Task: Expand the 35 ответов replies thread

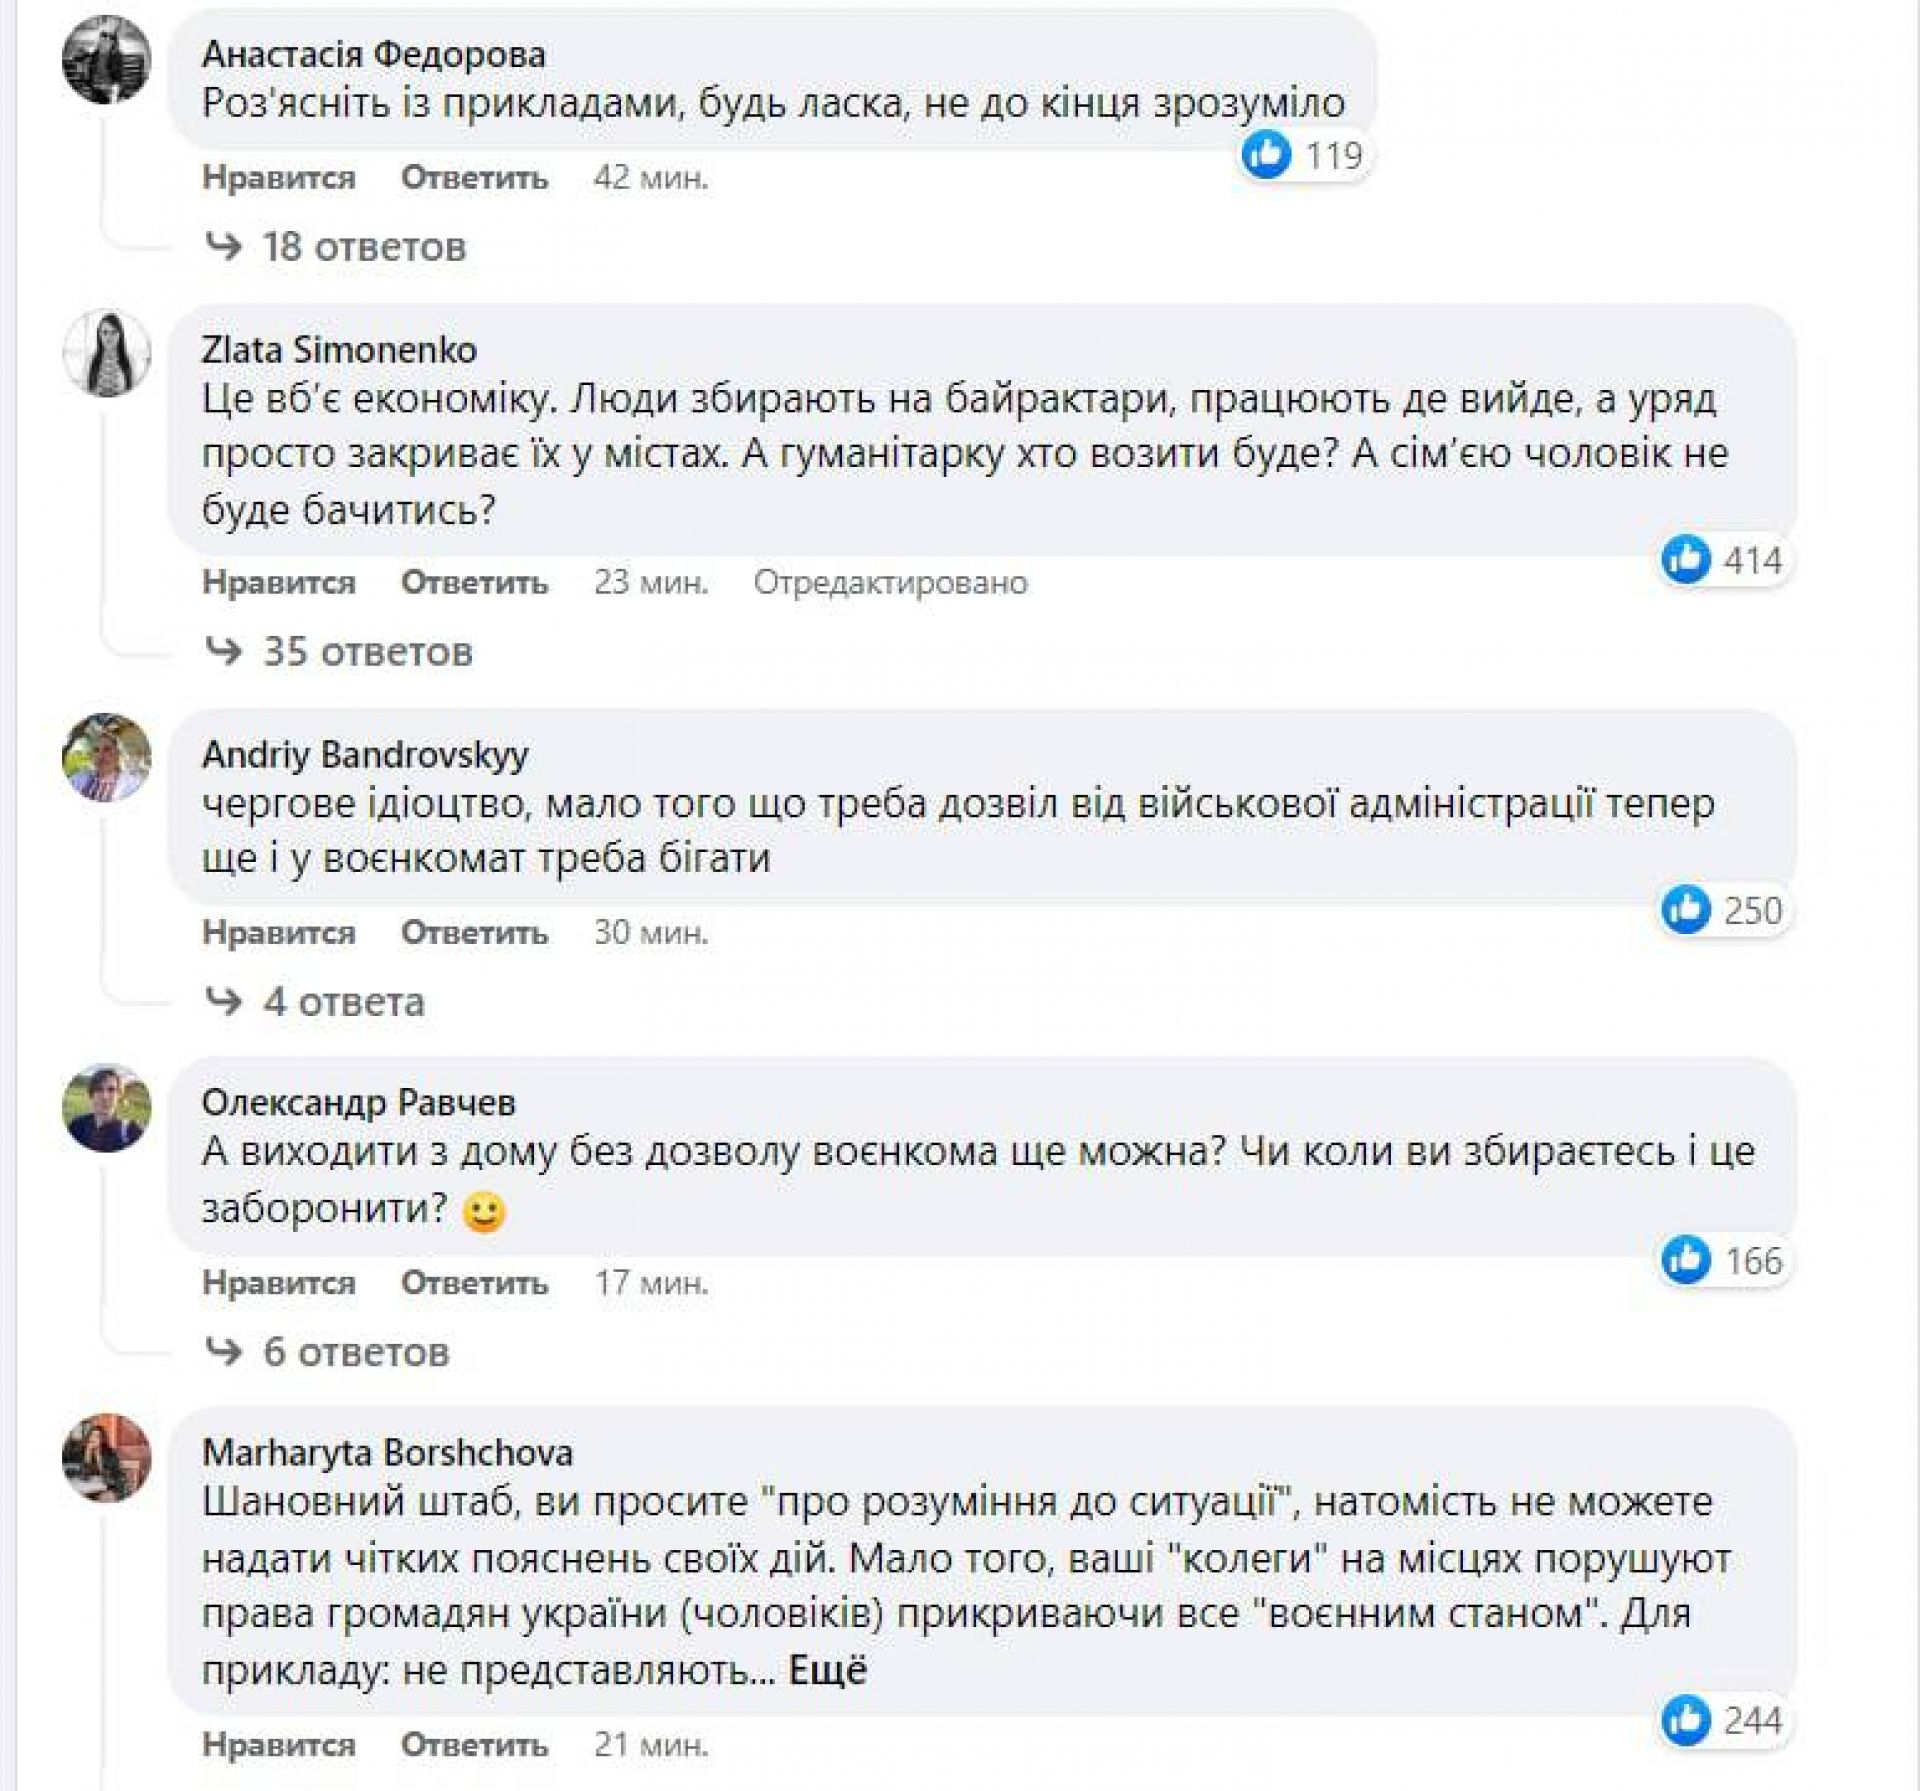Action: [x=367, y=652]
